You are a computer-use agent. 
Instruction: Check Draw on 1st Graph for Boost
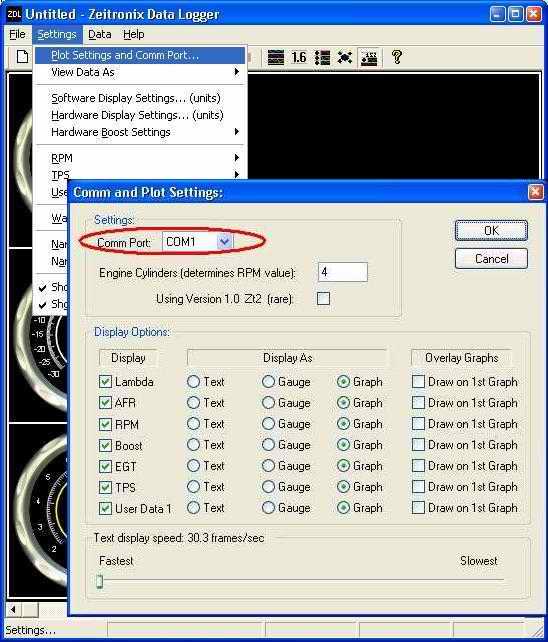coord(418,445)
